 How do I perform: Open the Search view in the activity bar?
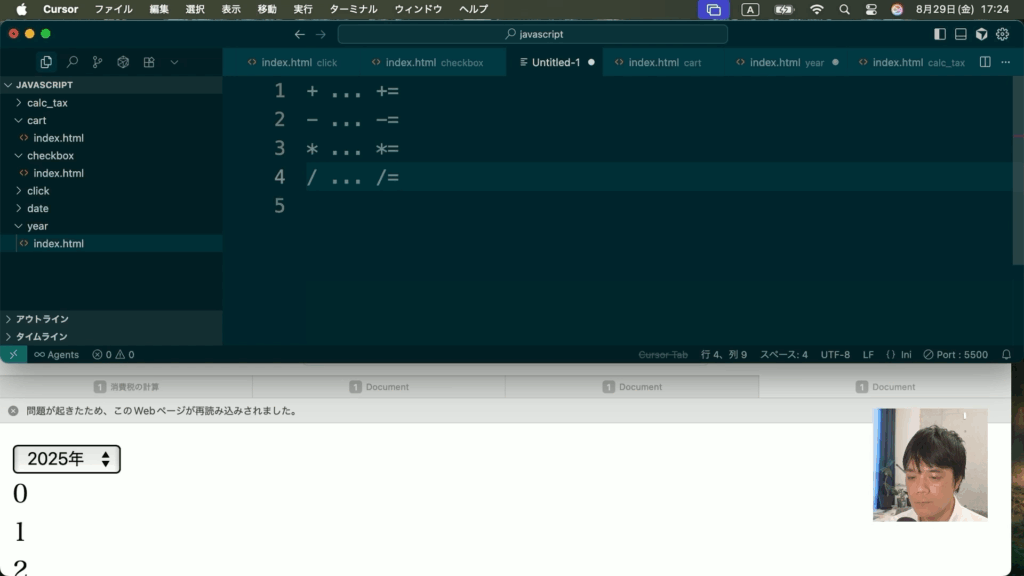coord(72,62)
